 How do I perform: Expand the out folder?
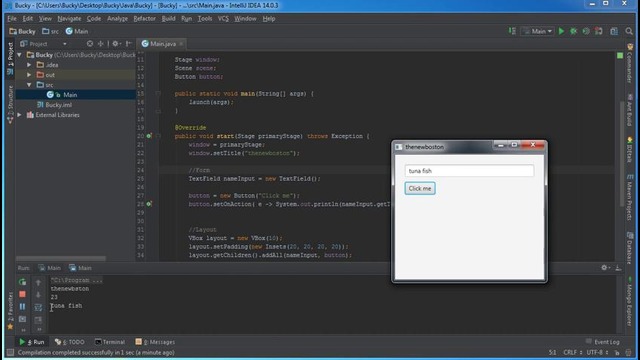[x=29, y=75]
